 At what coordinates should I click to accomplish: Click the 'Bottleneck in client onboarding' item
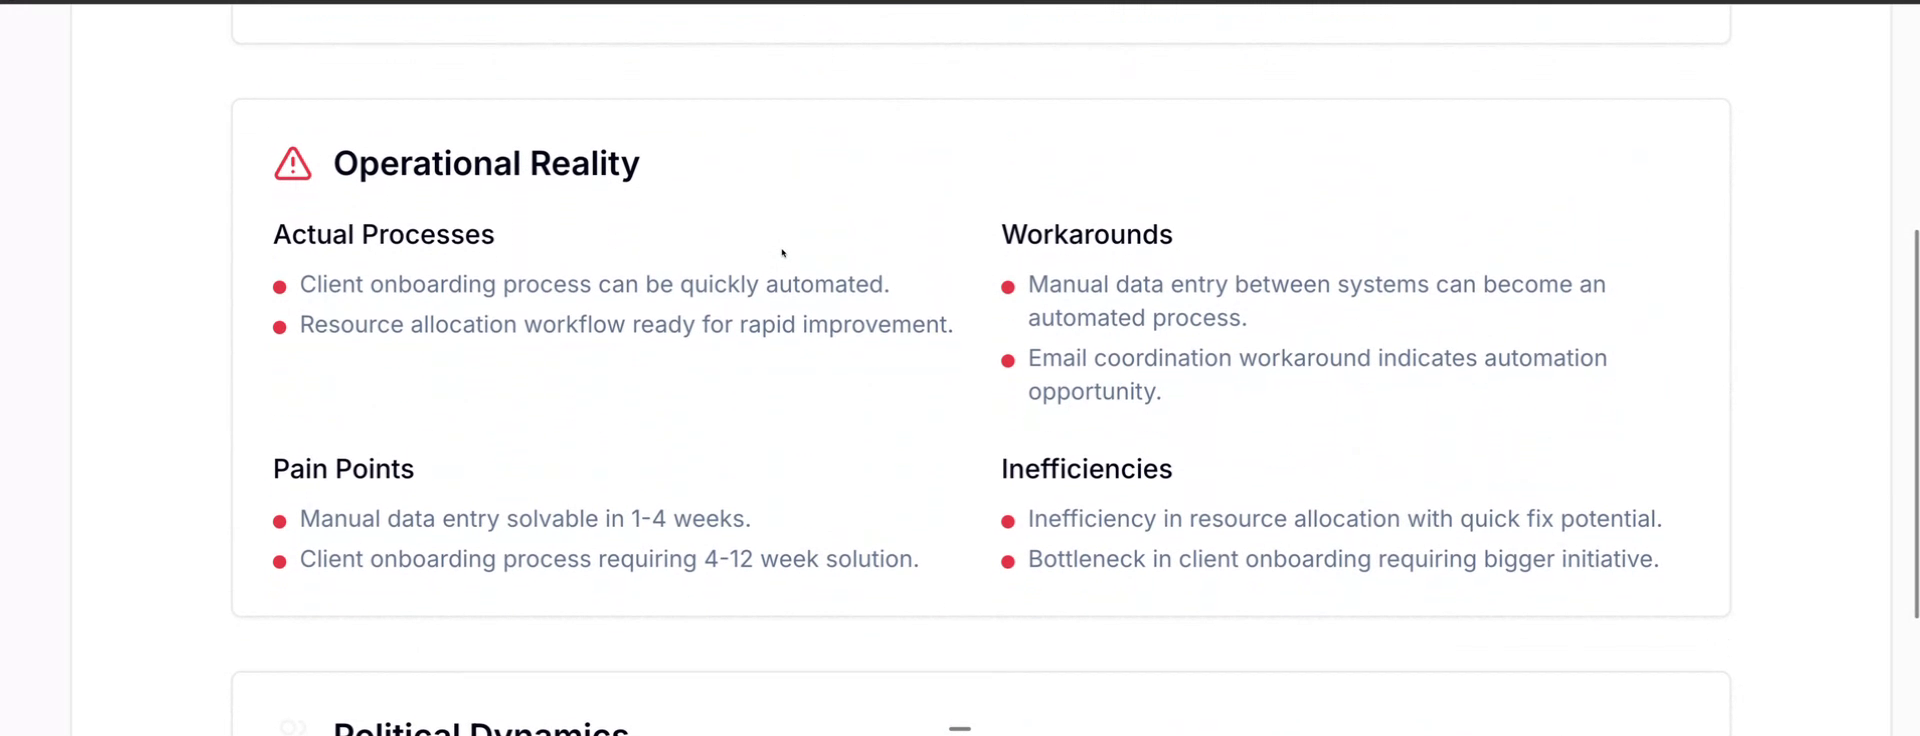(1343, 559)
